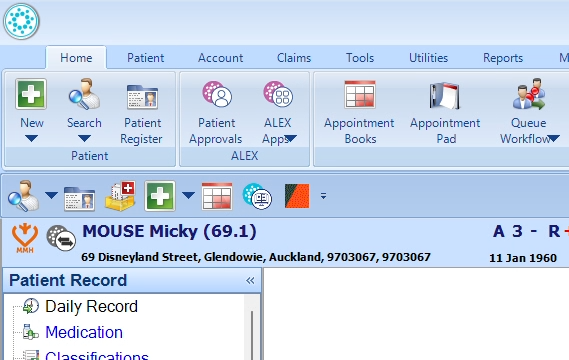This screenshot has width=569, height=360.
Task: Open the application orb menu logo
Action: 21,21
